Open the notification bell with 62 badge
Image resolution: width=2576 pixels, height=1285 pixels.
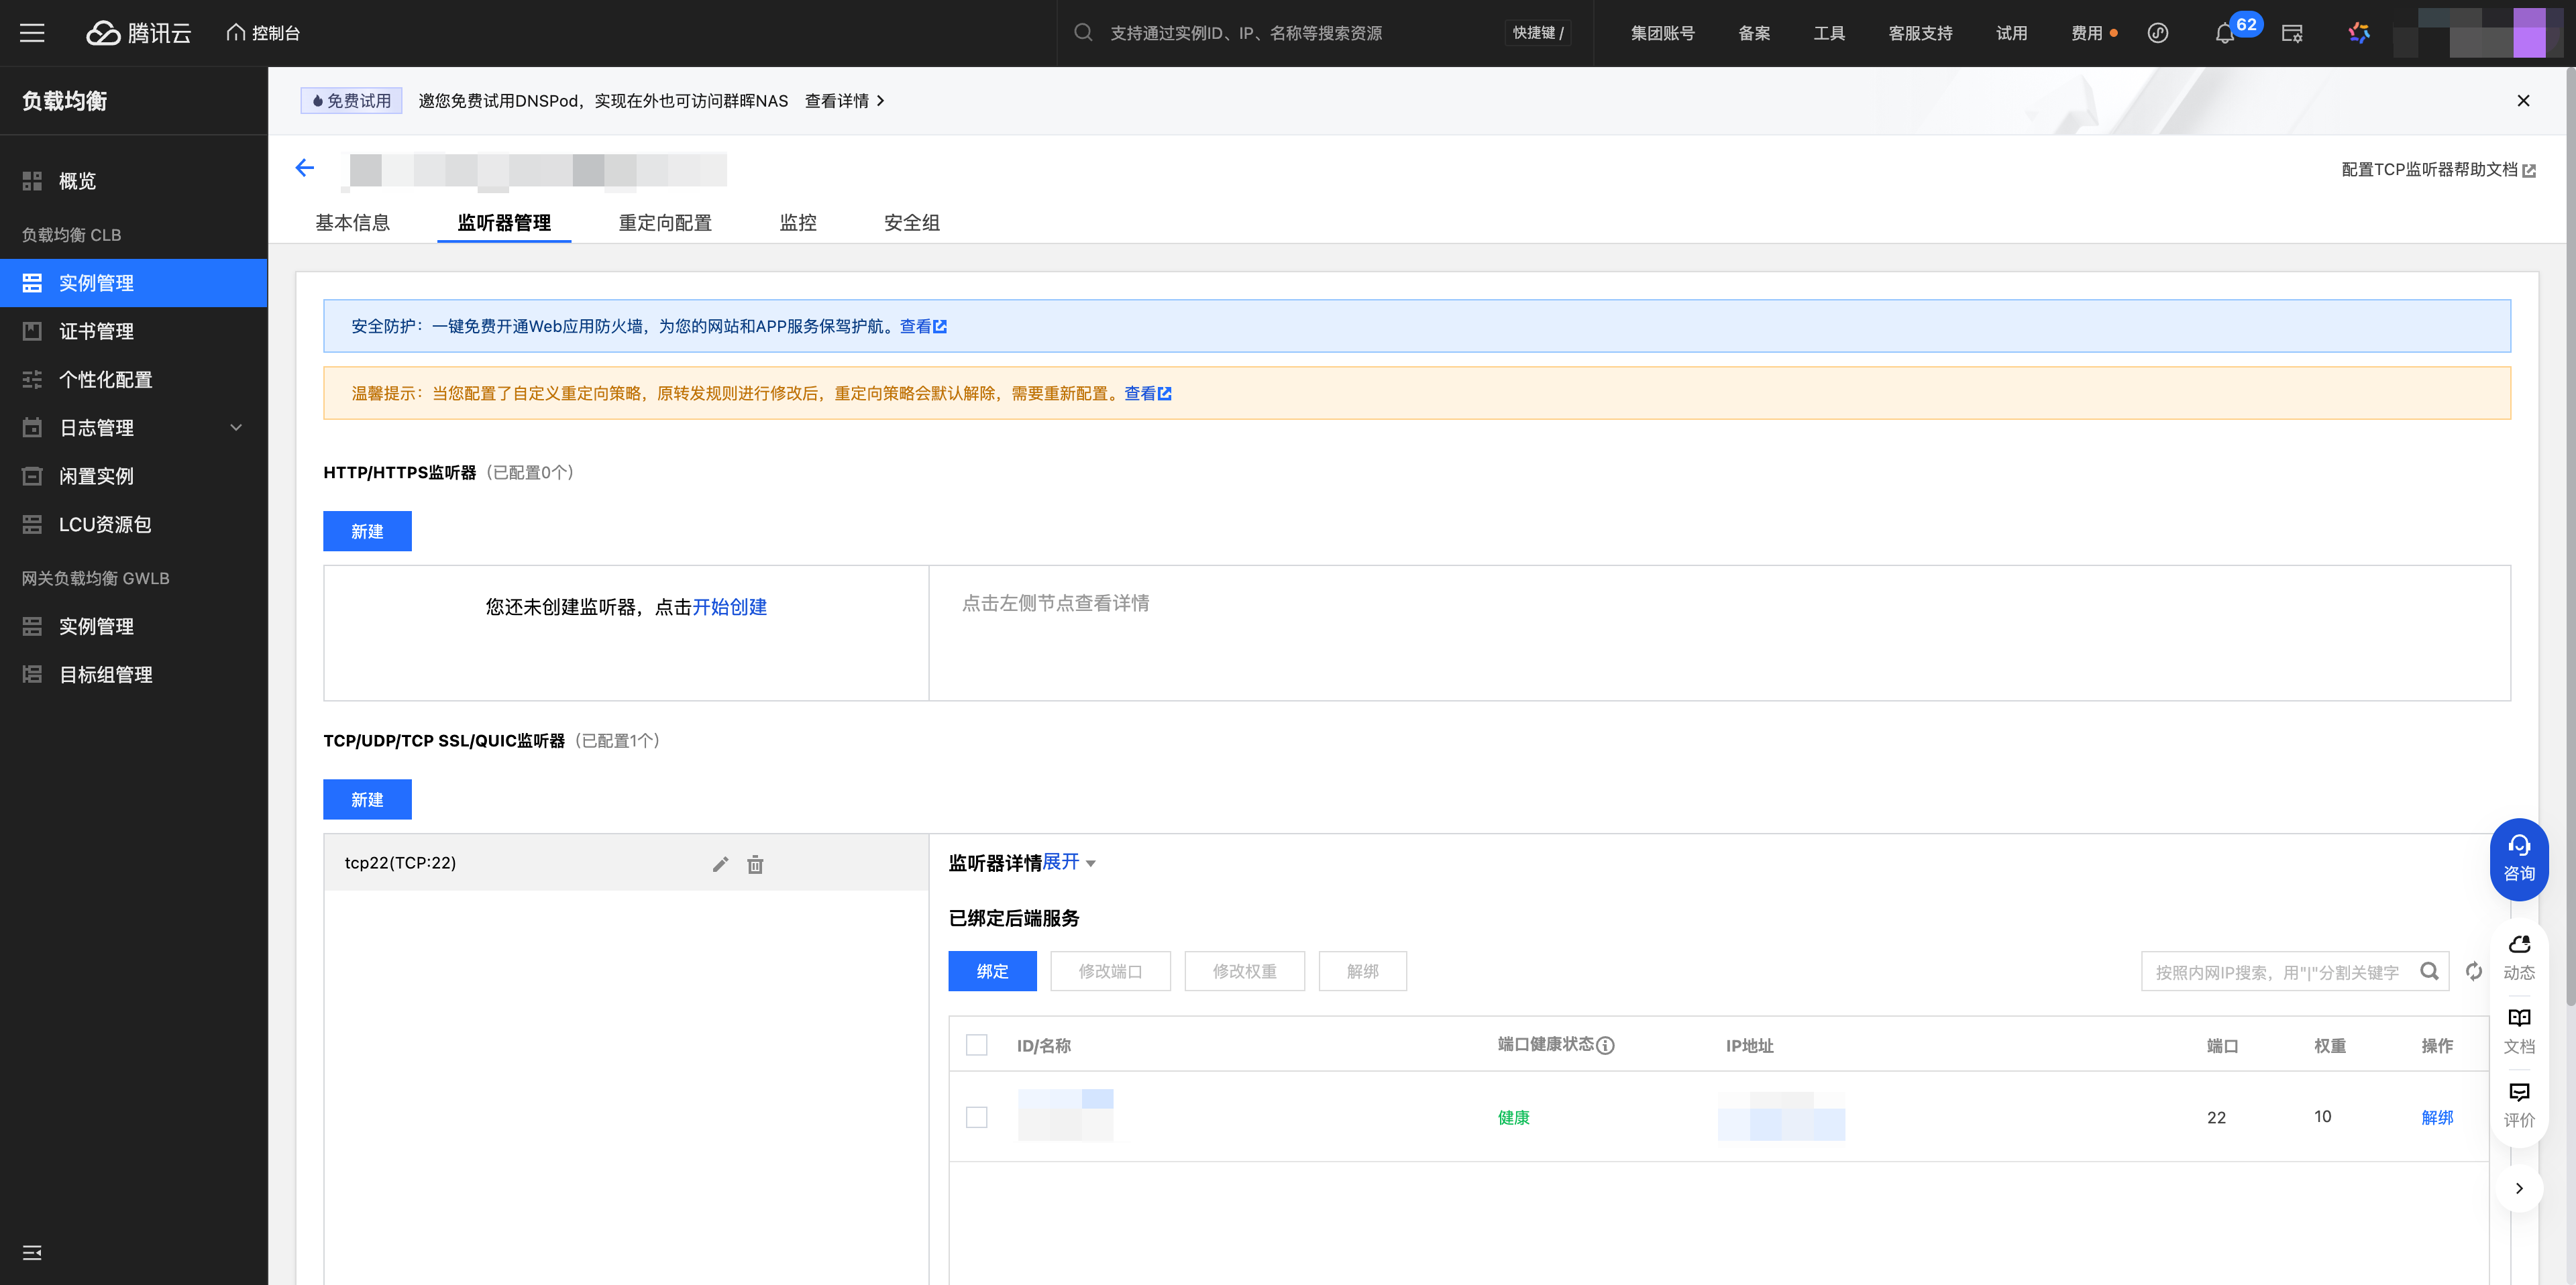point(2224,34)
